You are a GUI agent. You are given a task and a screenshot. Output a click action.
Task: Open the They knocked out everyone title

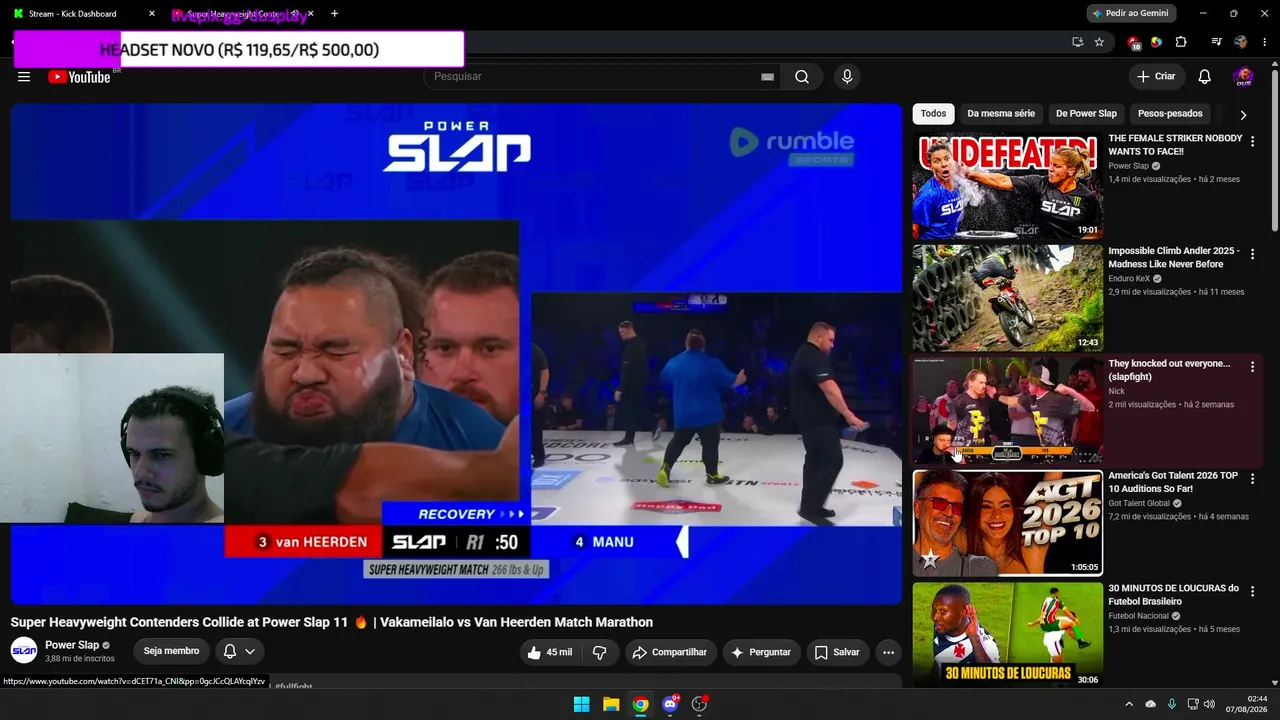pyautogui.click(x=1169, y=370)
